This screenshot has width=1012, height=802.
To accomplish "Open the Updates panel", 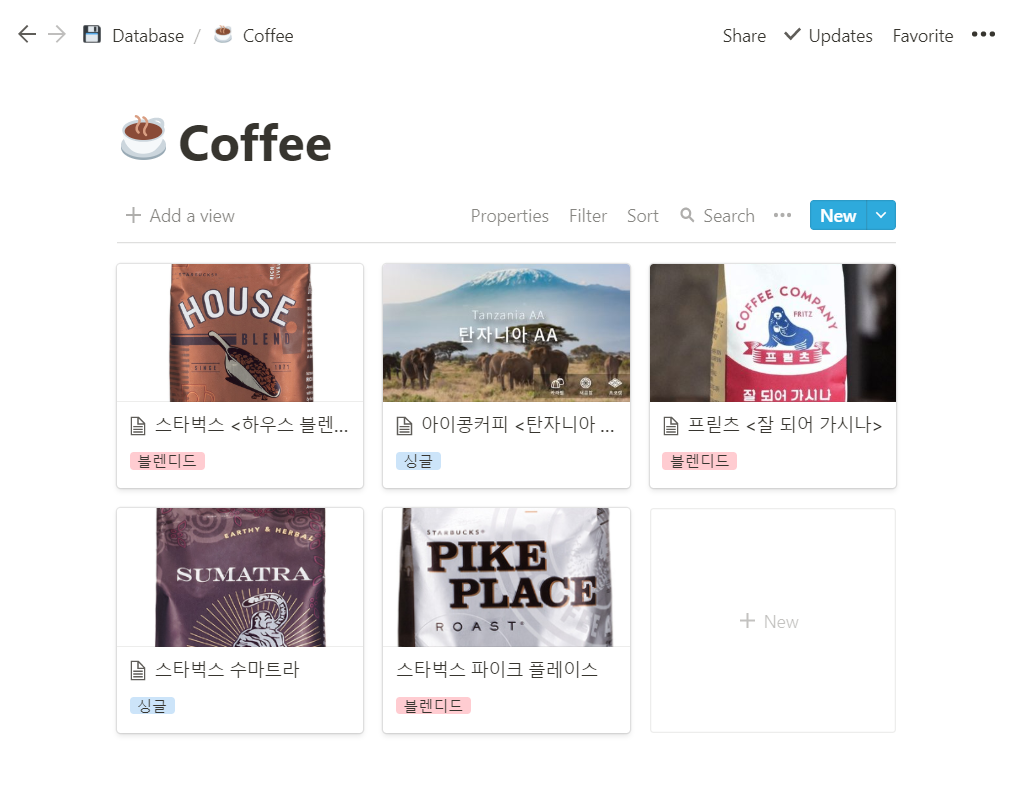I will tap(828, 35).
